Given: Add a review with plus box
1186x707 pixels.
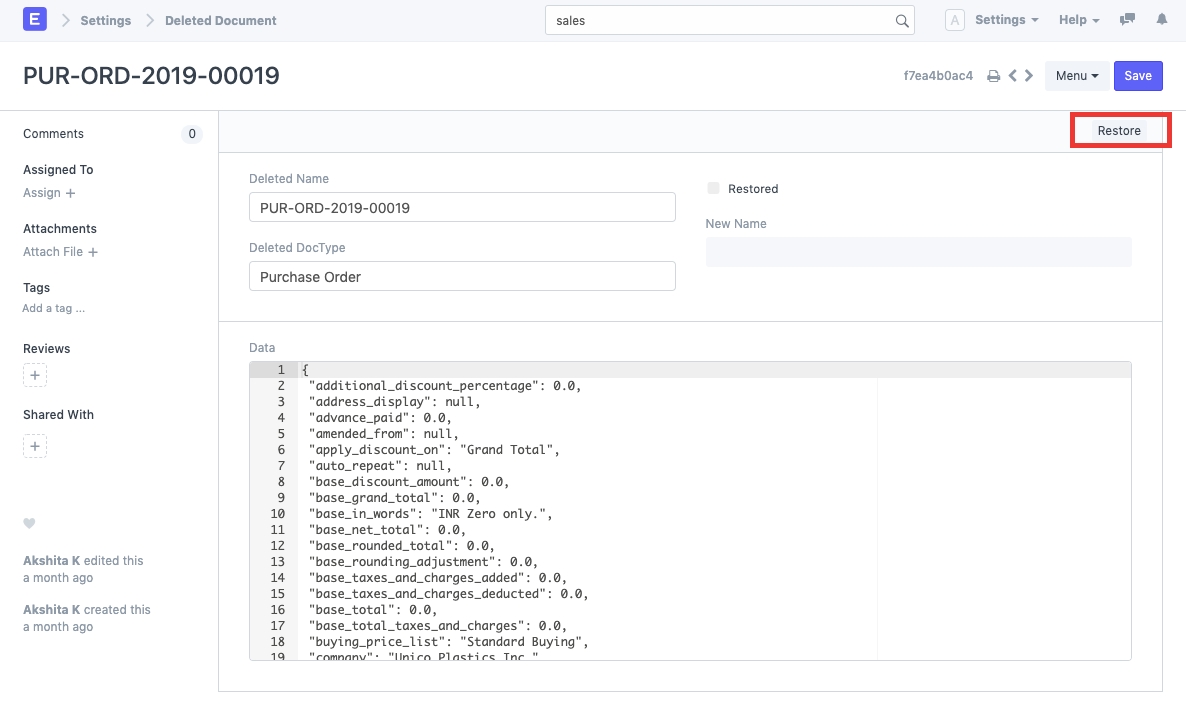Looking at the screenshot, I should coord(35,376).
